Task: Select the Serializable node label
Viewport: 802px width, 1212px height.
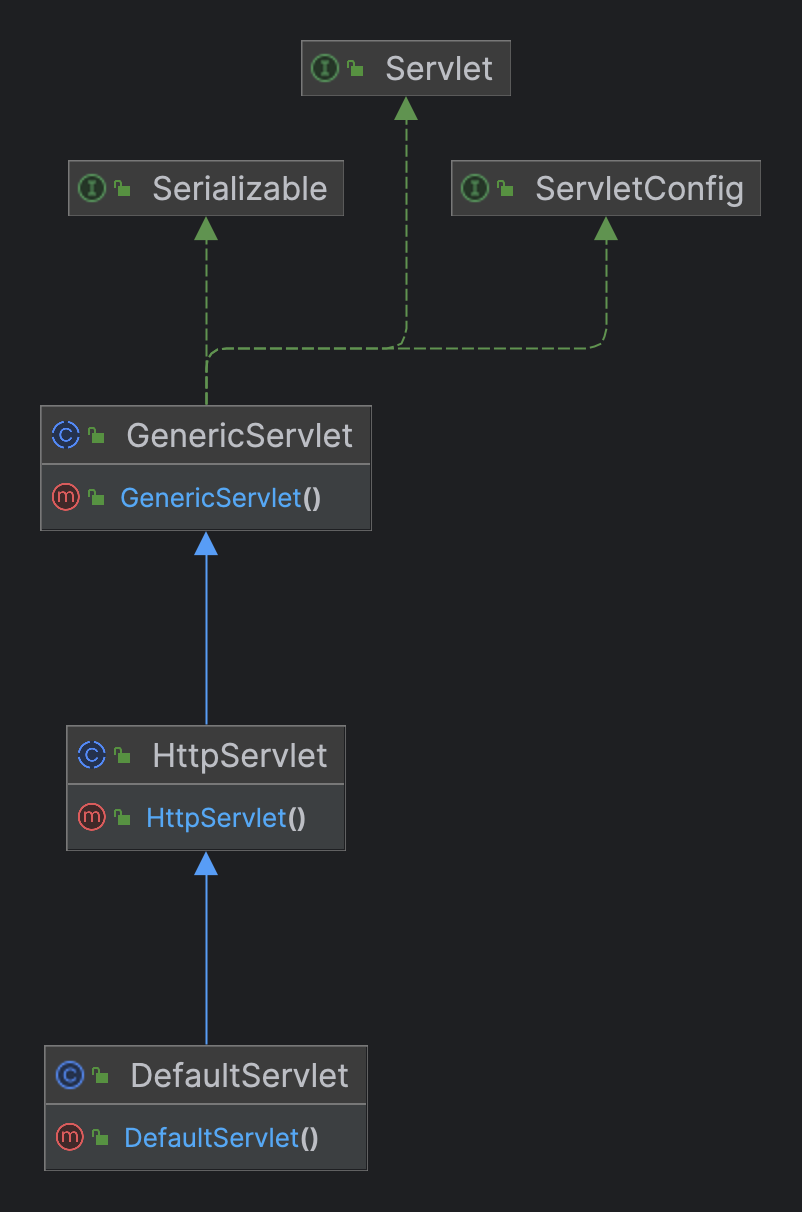Action: [x=239, y=188]
